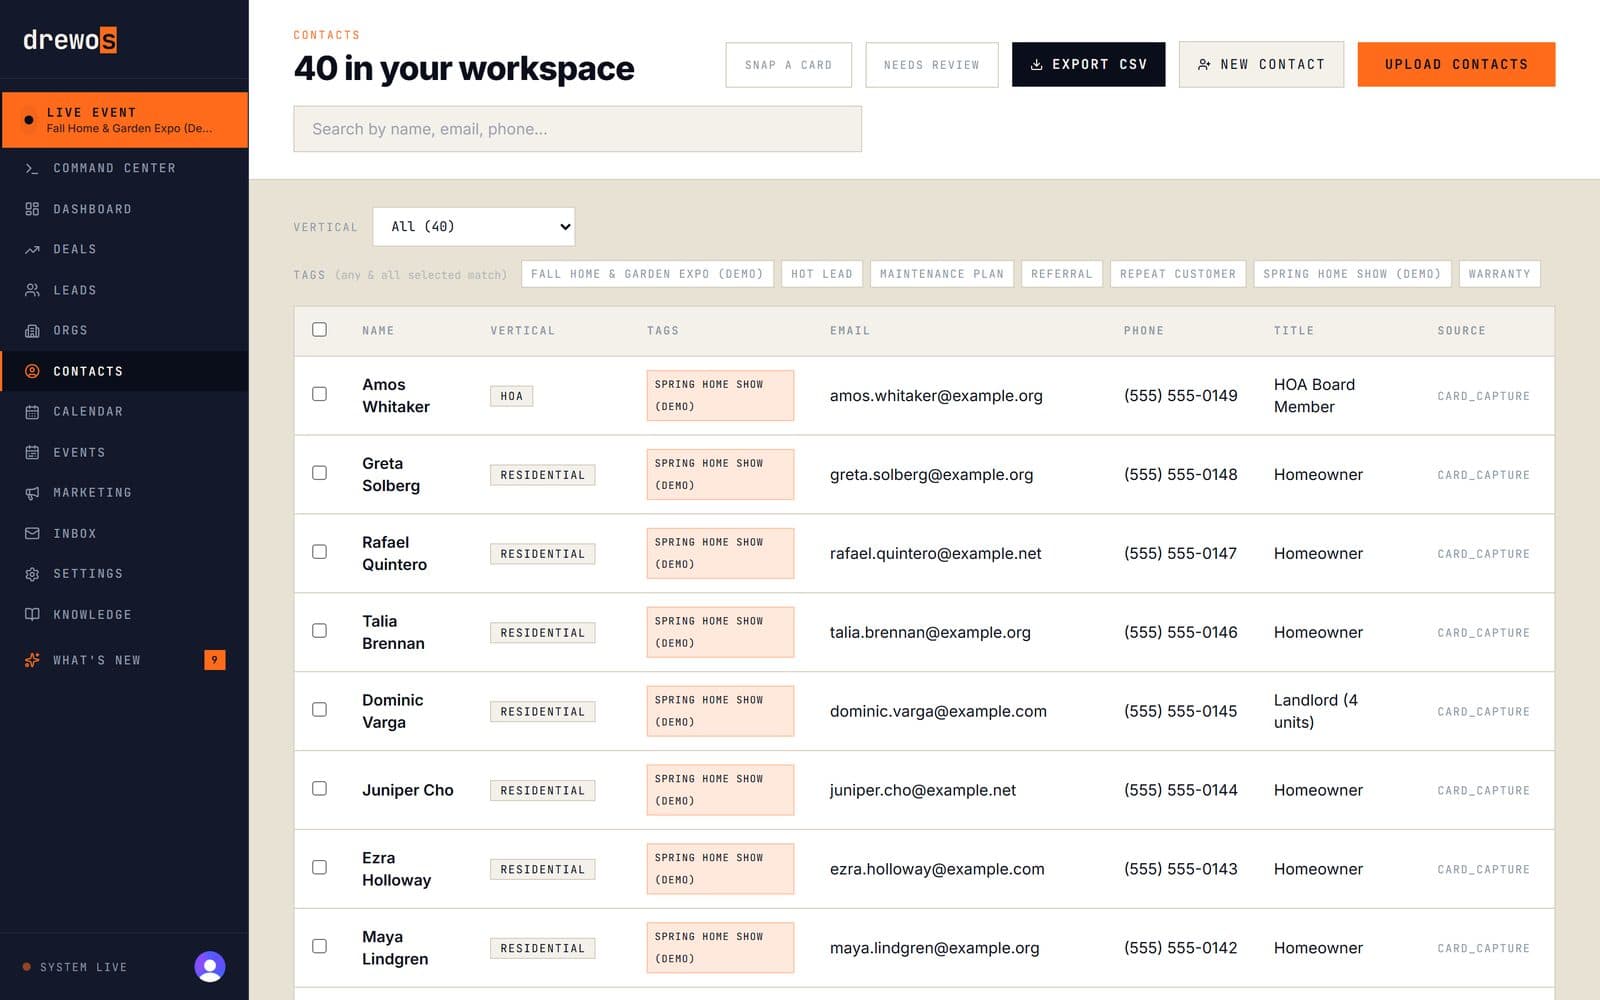Filter by Hot Lead tag

(822, 274)
